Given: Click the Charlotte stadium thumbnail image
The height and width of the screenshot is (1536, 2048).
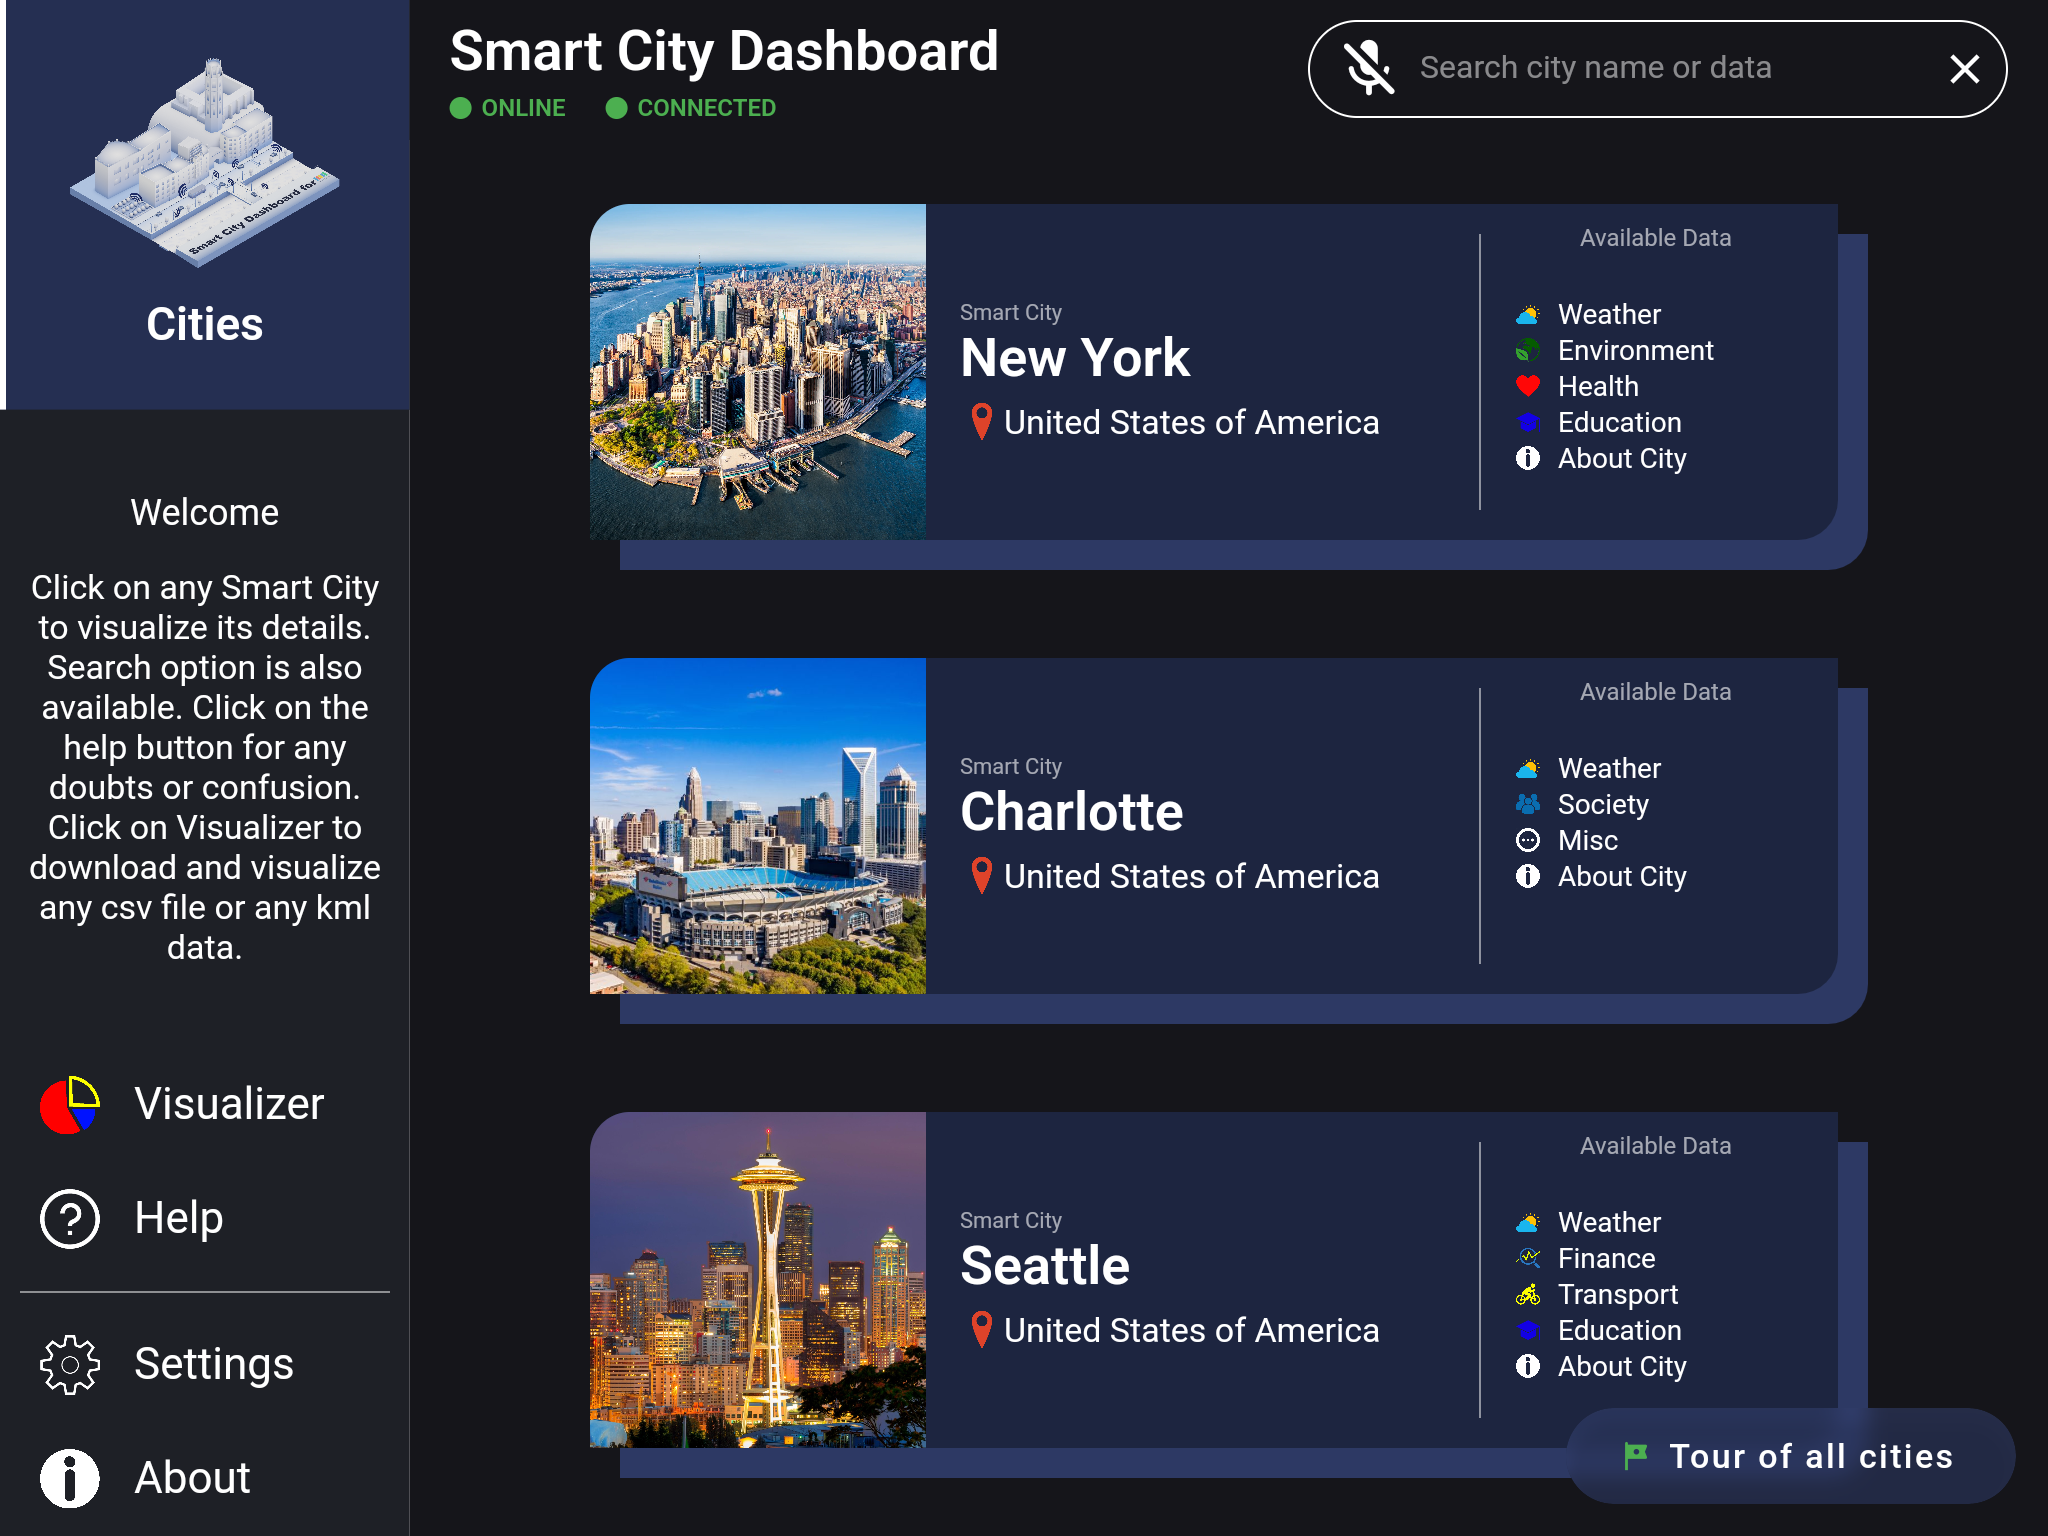Looking at the screenshot, I should [x=758, y=826].
